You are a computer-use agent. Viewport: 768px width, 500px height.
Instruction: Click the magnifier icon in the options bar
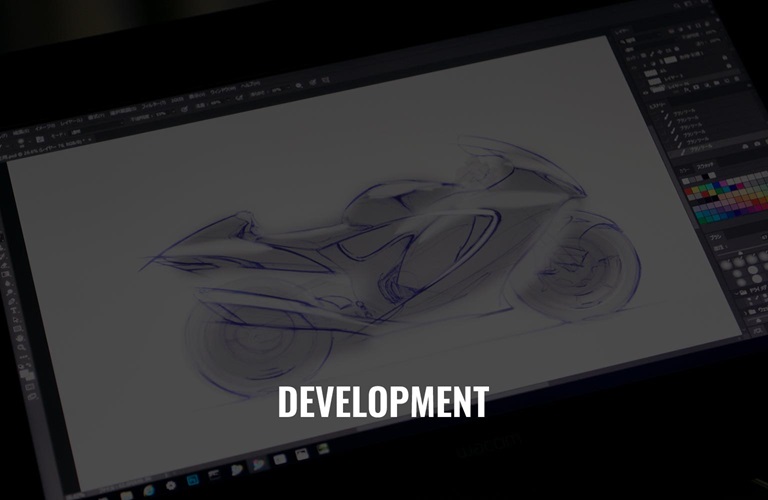click(x=299, y=85)
